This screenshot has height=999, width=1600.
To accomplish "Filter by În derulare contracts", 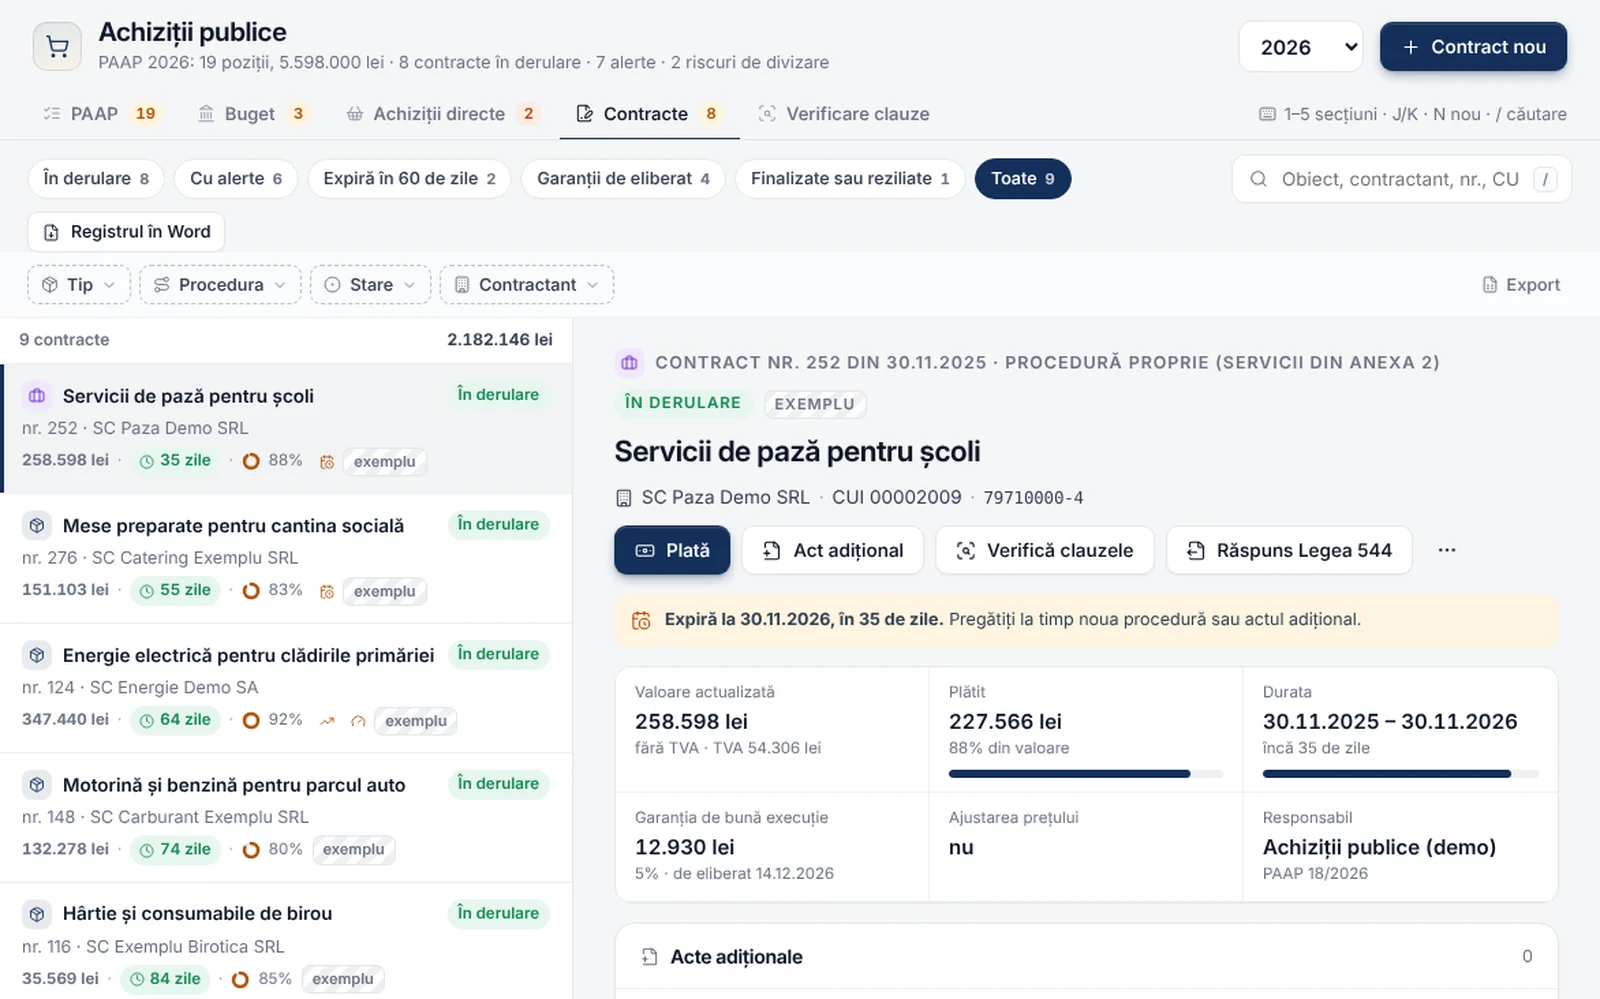I will click(x=96, y=178).
